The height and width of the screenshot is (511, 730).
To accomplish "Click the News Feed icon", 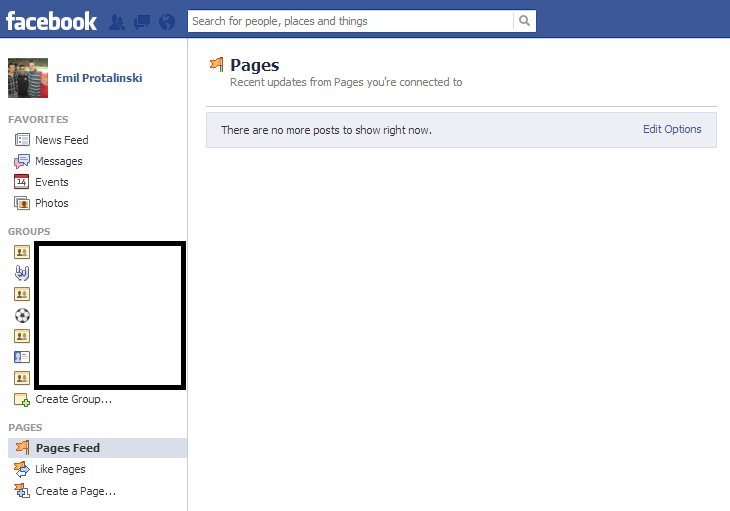I will coord(22,140).
